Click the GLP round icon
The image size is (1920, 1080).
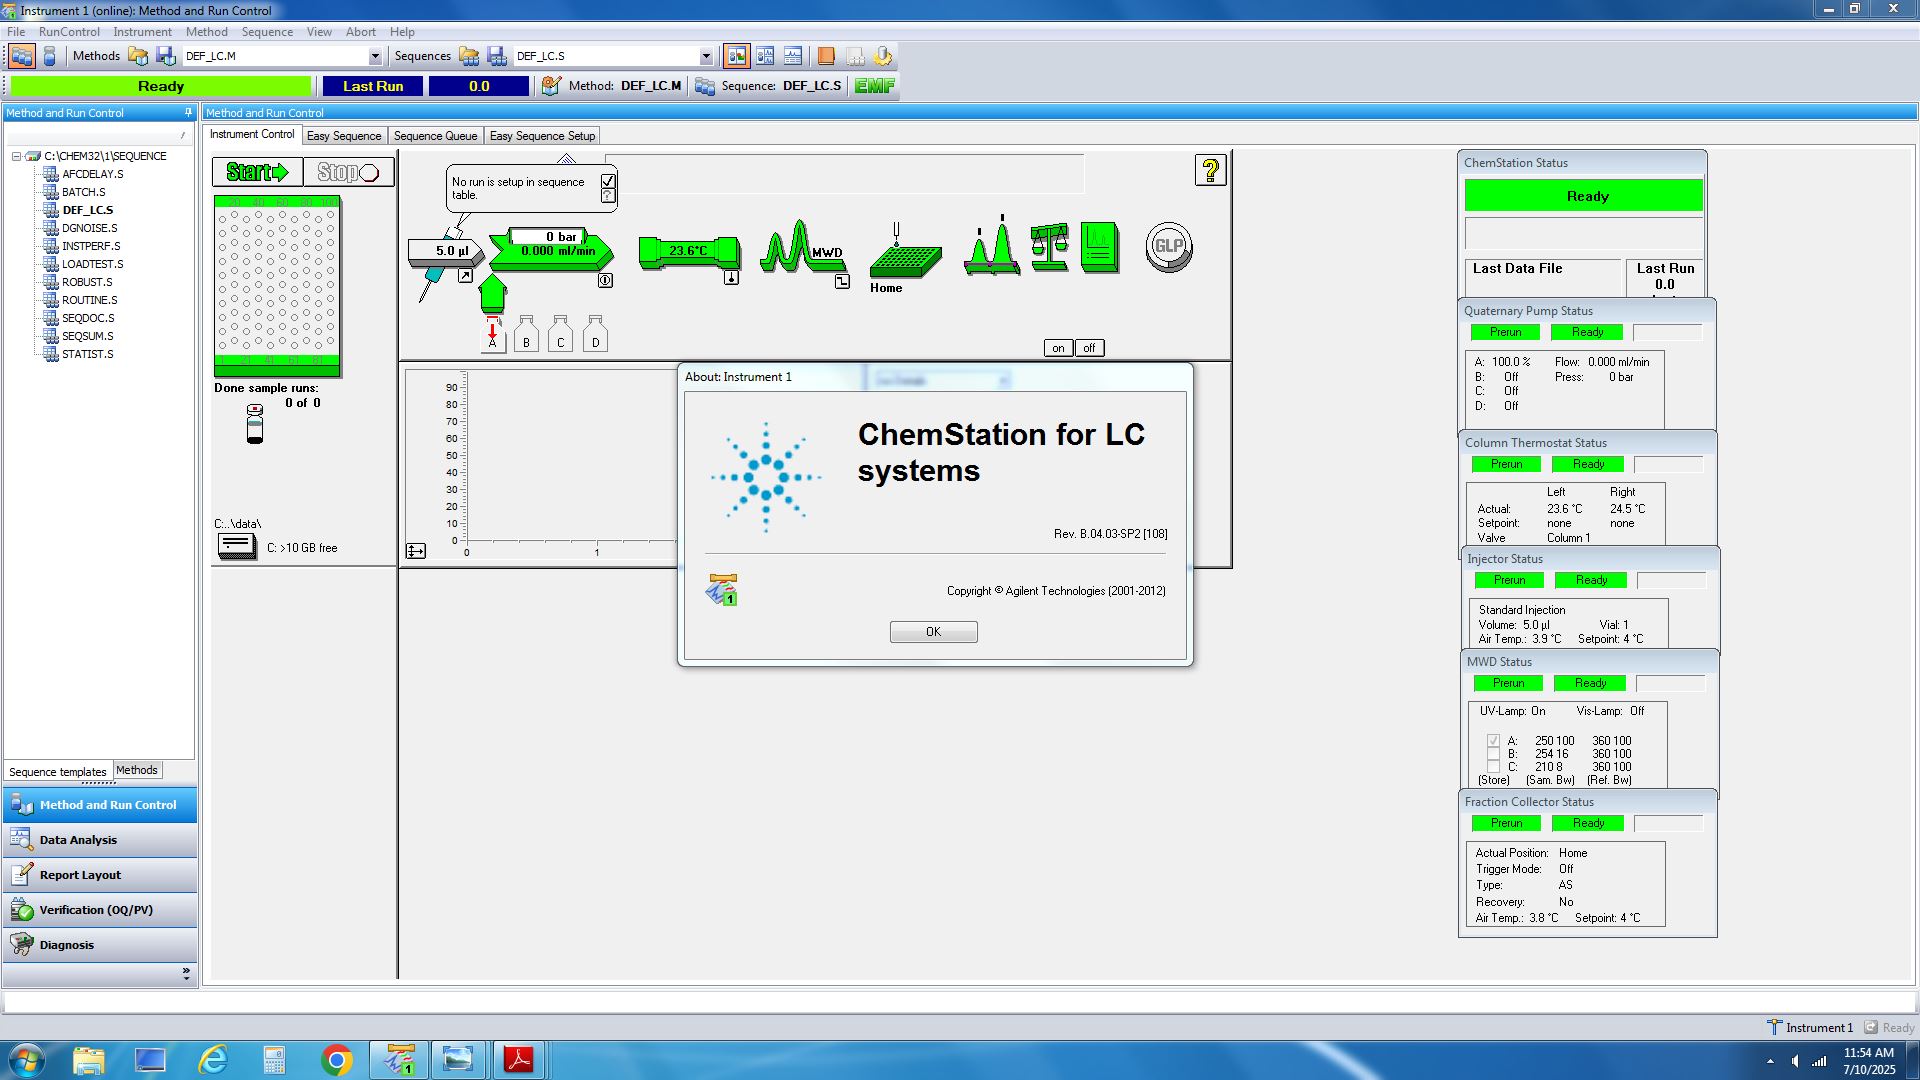(1168, 247)
